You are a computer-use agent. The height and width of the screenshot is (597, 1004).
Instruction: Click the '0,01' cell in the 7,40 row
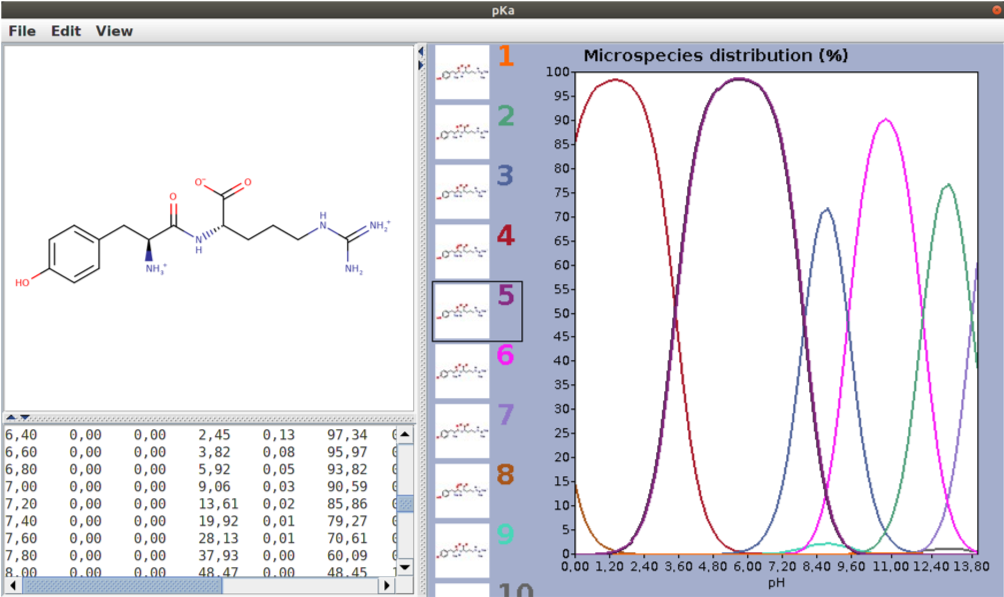pyautogui.click(x=279, y=521)
